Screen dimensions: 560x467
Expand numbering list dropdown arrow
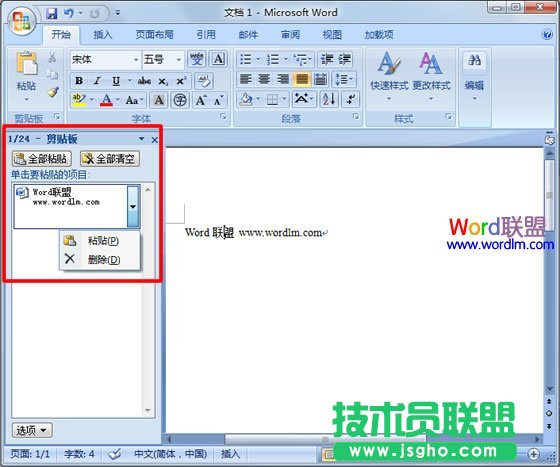coord(286,59)
